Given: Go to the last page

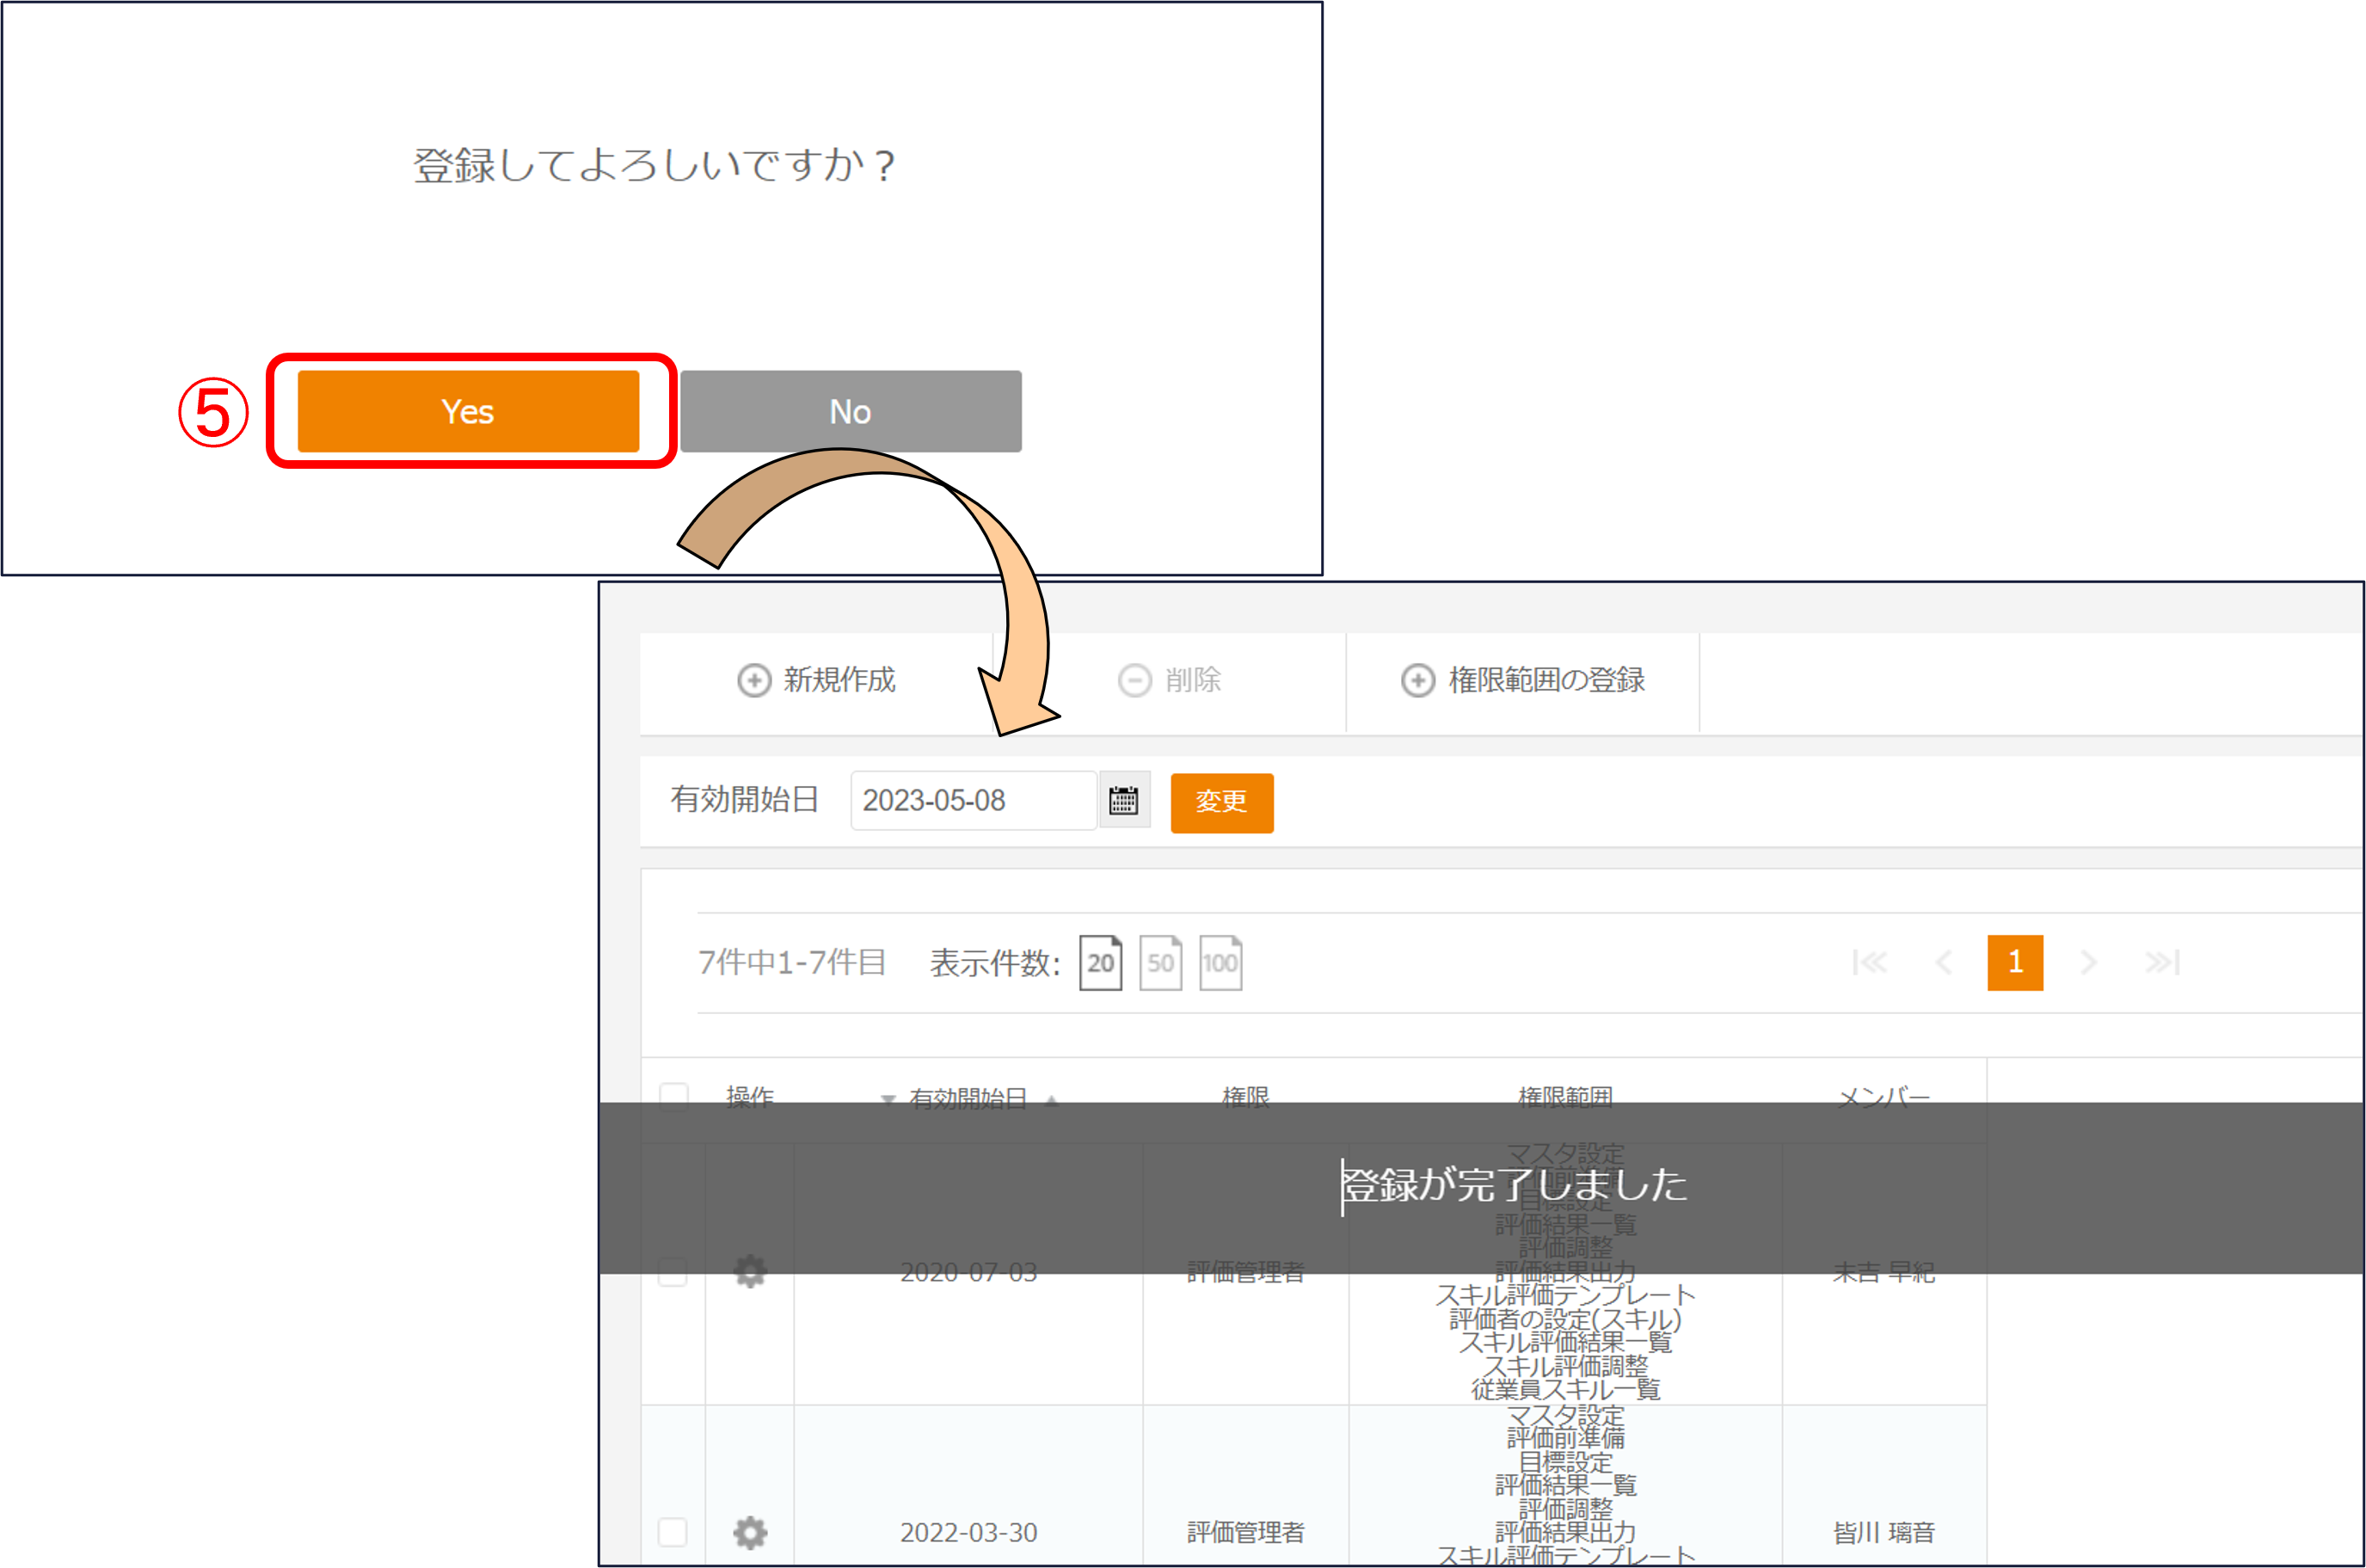Looking at the screenshot, I should 2162,963.
